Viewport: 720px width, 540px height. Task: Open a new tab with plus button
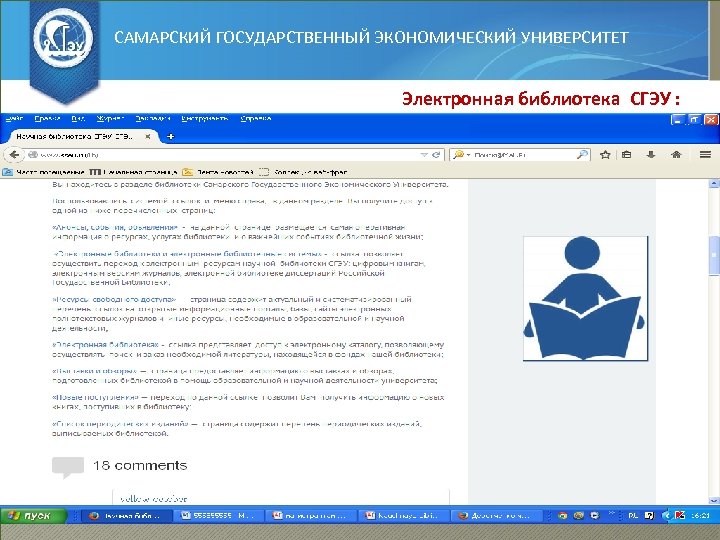(170, 136)
